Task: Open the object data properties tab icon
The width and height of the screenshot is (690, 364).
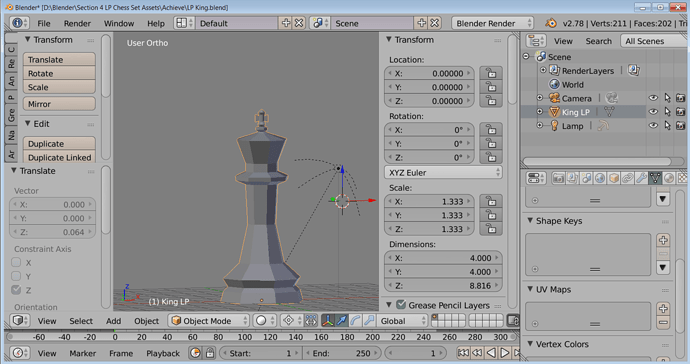Action: click(x=655, y=178)
